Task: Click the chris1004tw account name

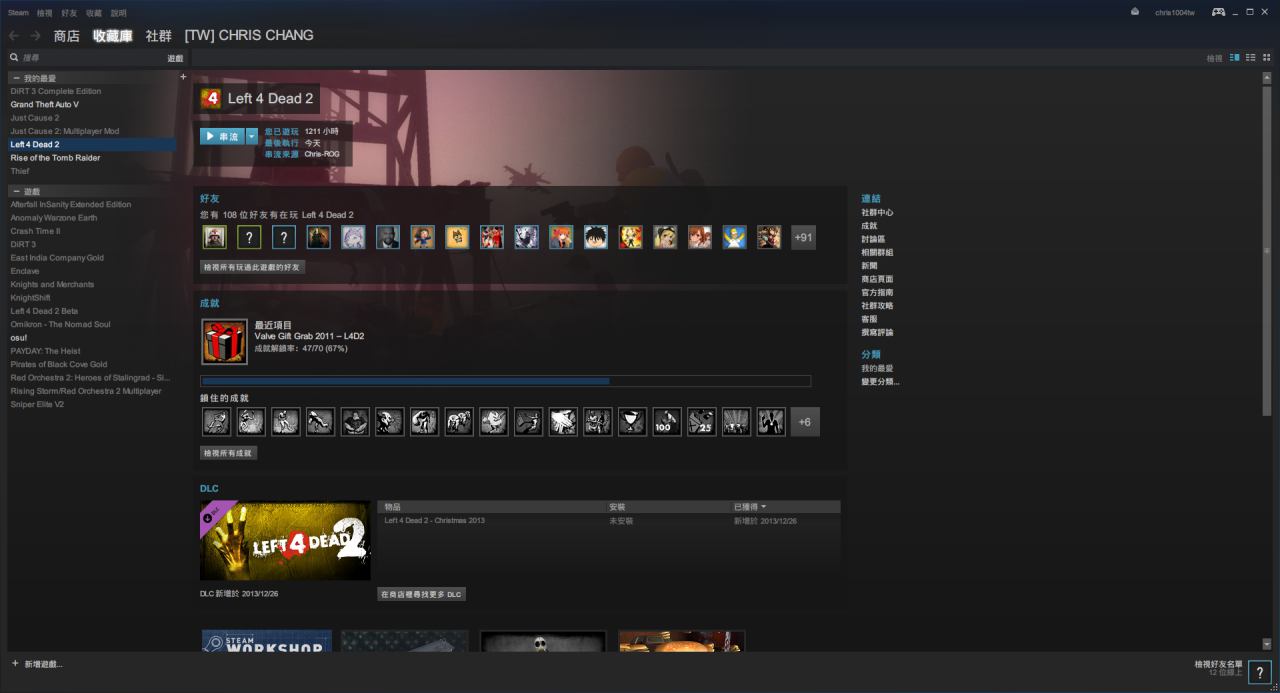Action: coord(1174,13)
